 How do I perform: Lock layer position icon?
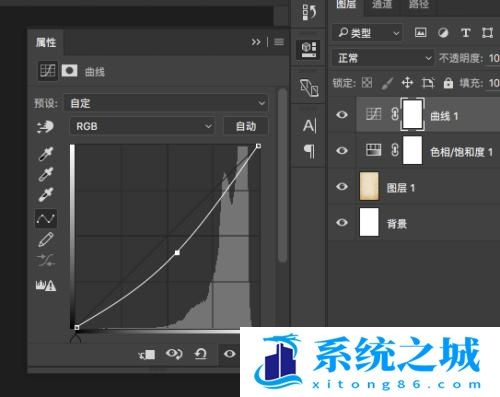pyautogui.click(x=407, y=82)
